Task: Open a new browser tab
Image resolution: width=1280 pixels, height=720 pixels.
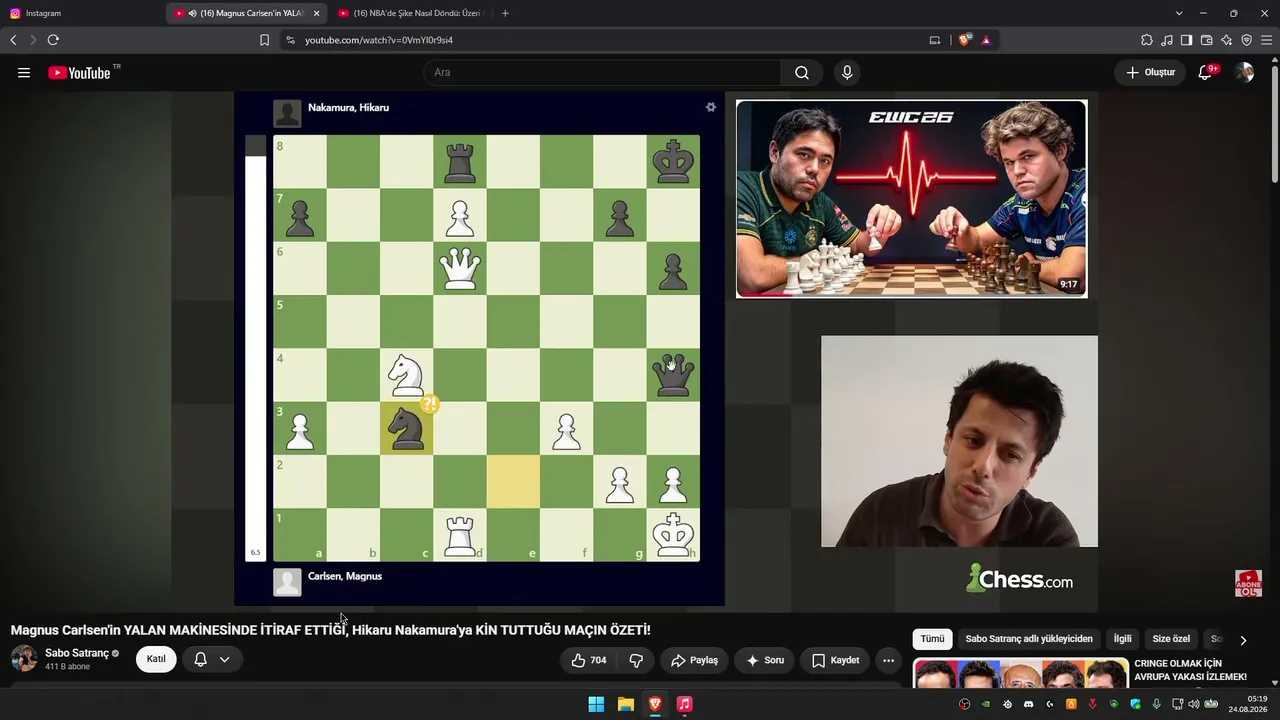Action: pyautogui.click(x=505, y=13)
